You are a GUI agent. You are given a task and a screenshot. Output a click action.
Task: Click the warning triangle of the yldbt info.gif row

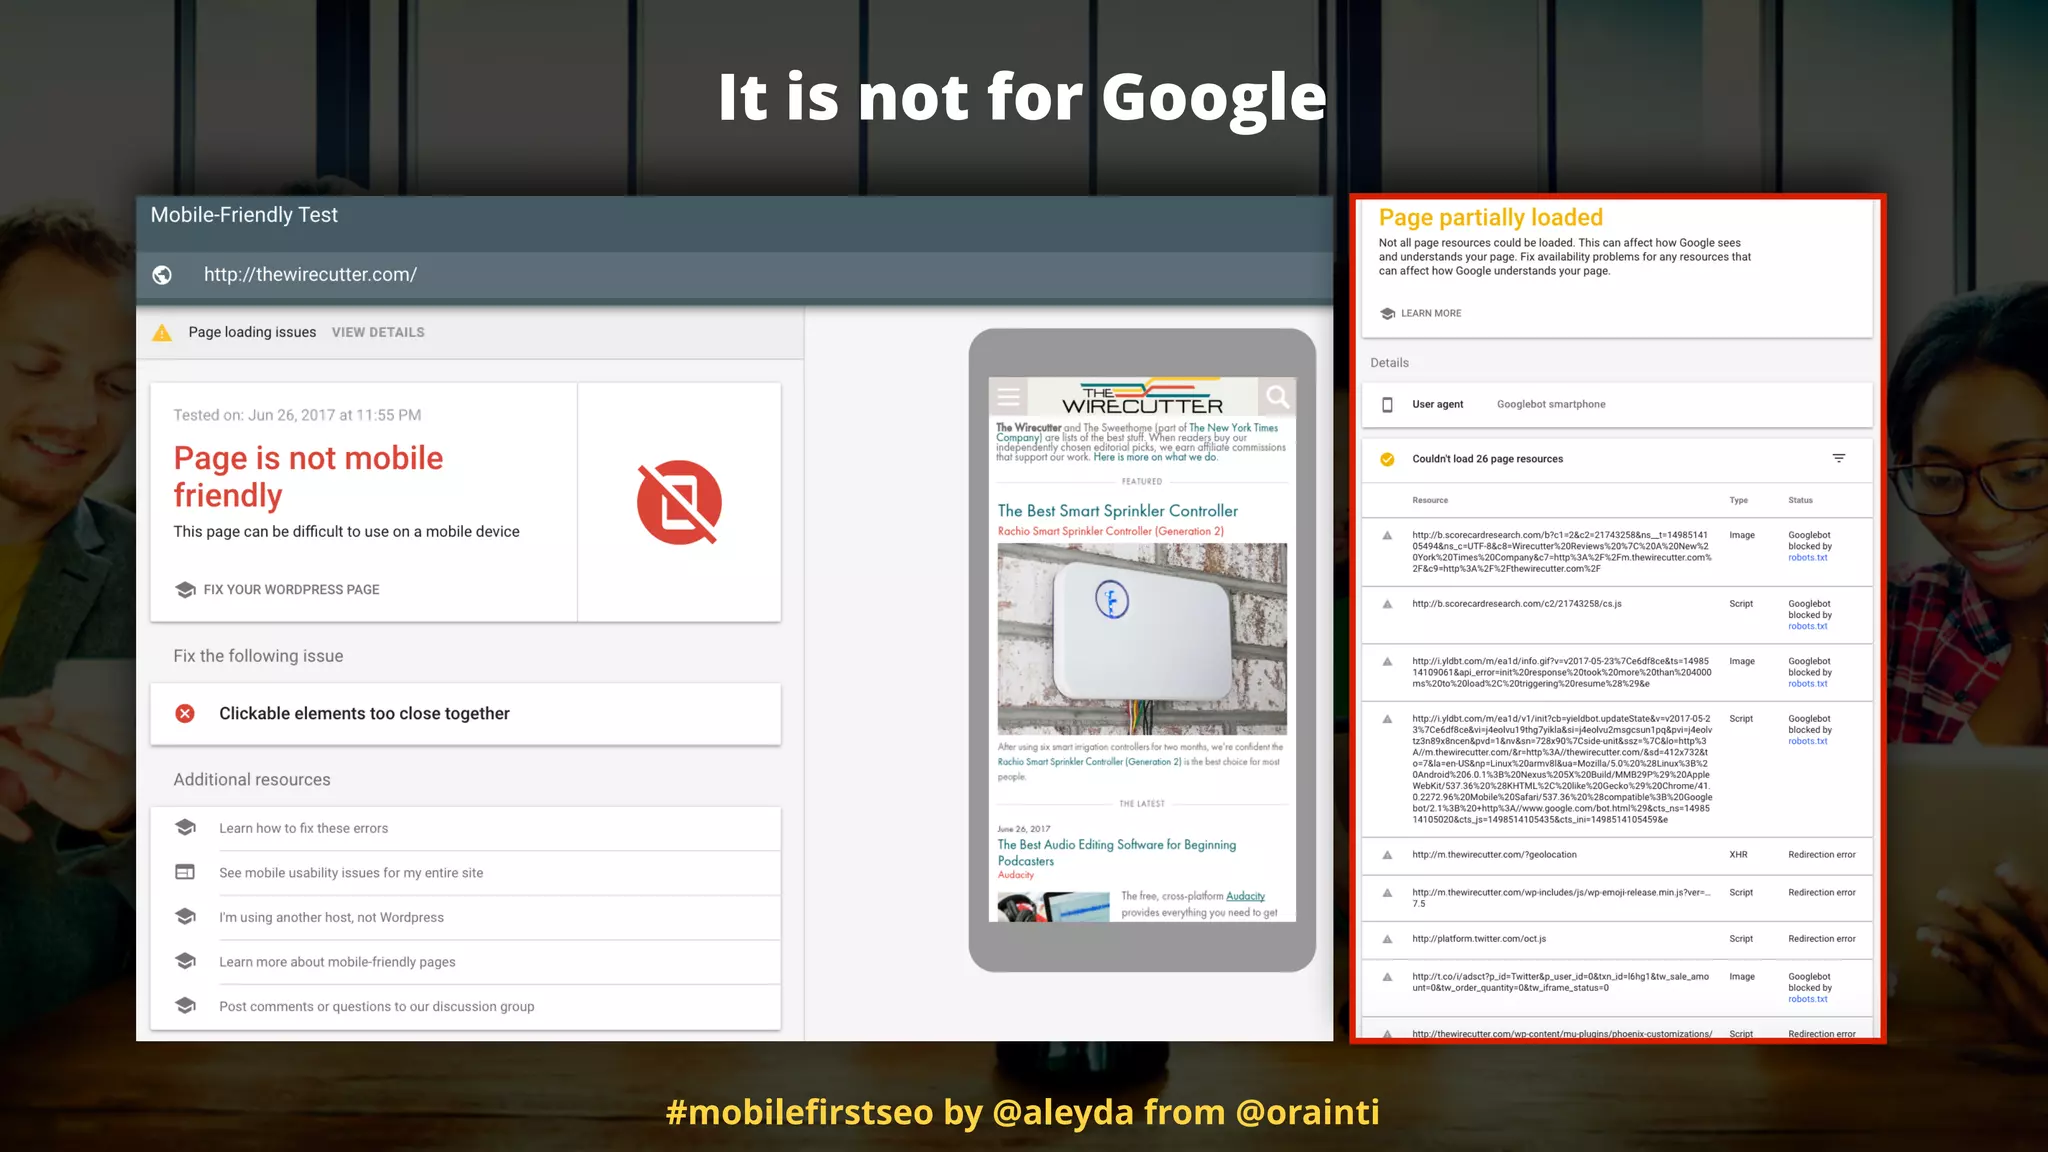pyautogui.click(x=1387, y=661)
